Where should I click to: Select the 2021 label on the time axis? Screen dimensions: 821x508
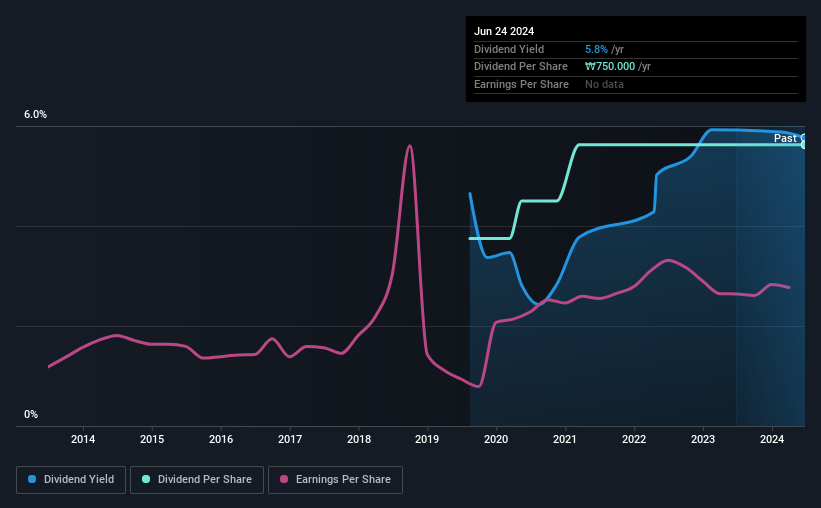565,439
